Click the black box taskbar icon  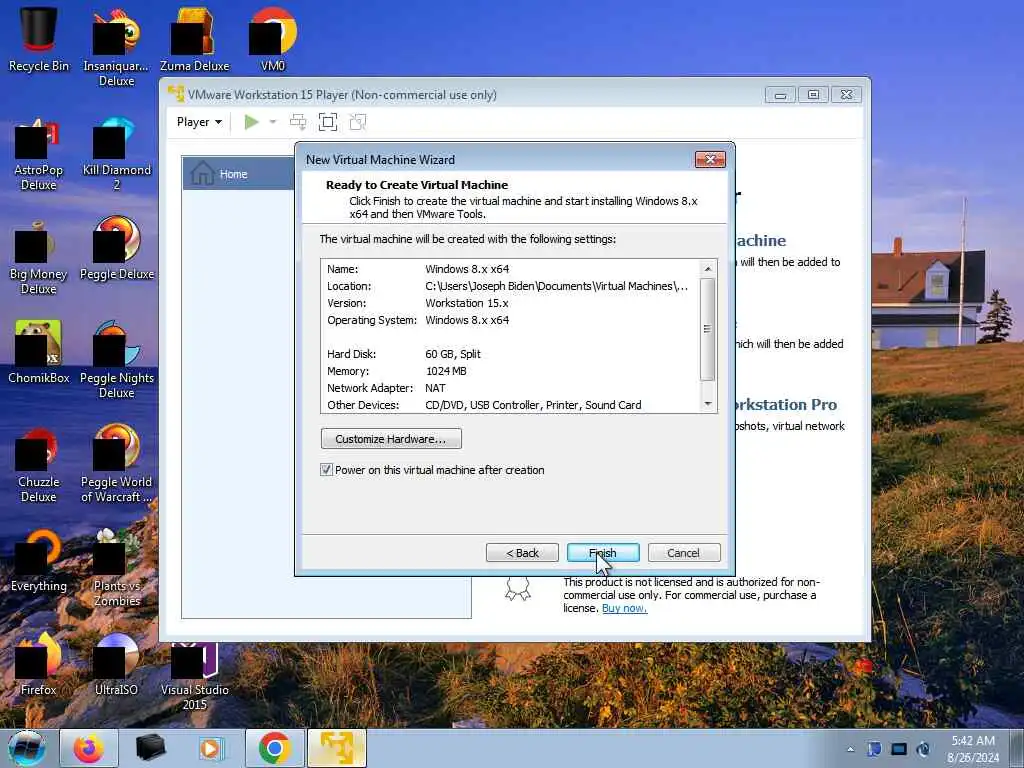(x=150, y=748)
